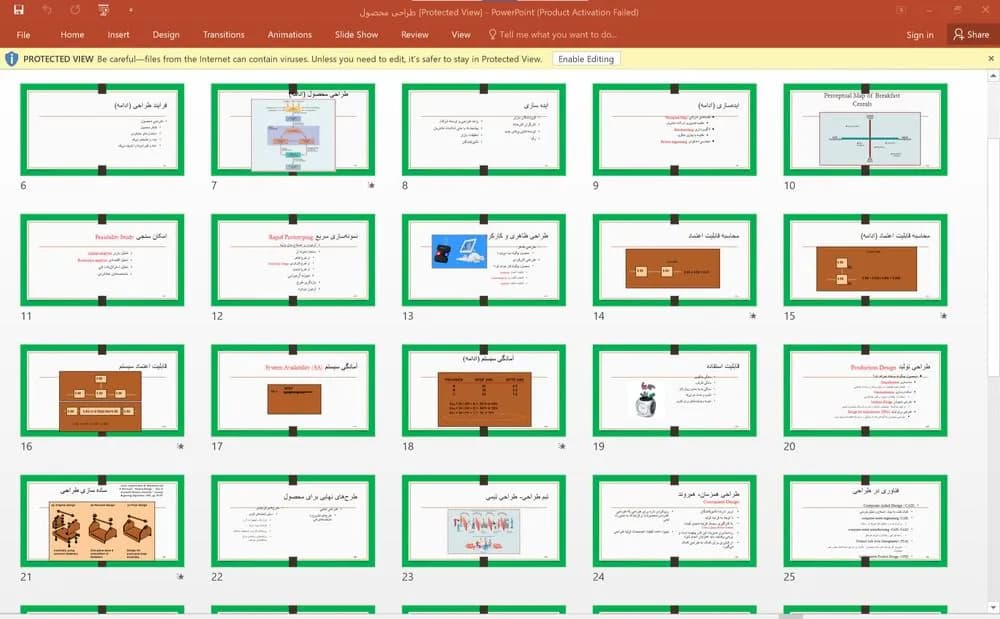Click the Redo icon in quick access toolbar
This screenshot has width=1000, height=619.
[x=75, y=10]
